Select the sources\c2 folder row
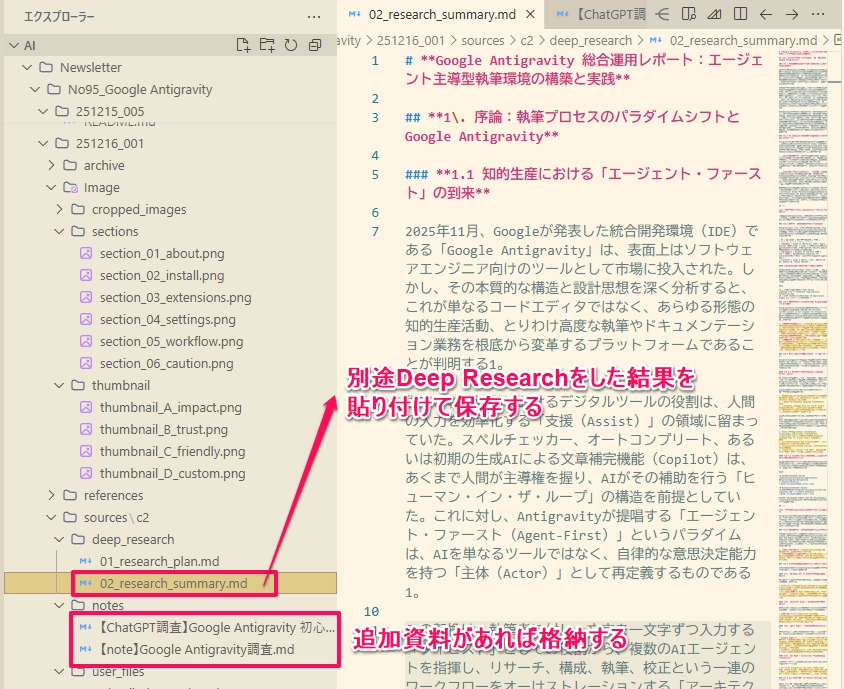This screenshot has height=689, width=844. 170,517
